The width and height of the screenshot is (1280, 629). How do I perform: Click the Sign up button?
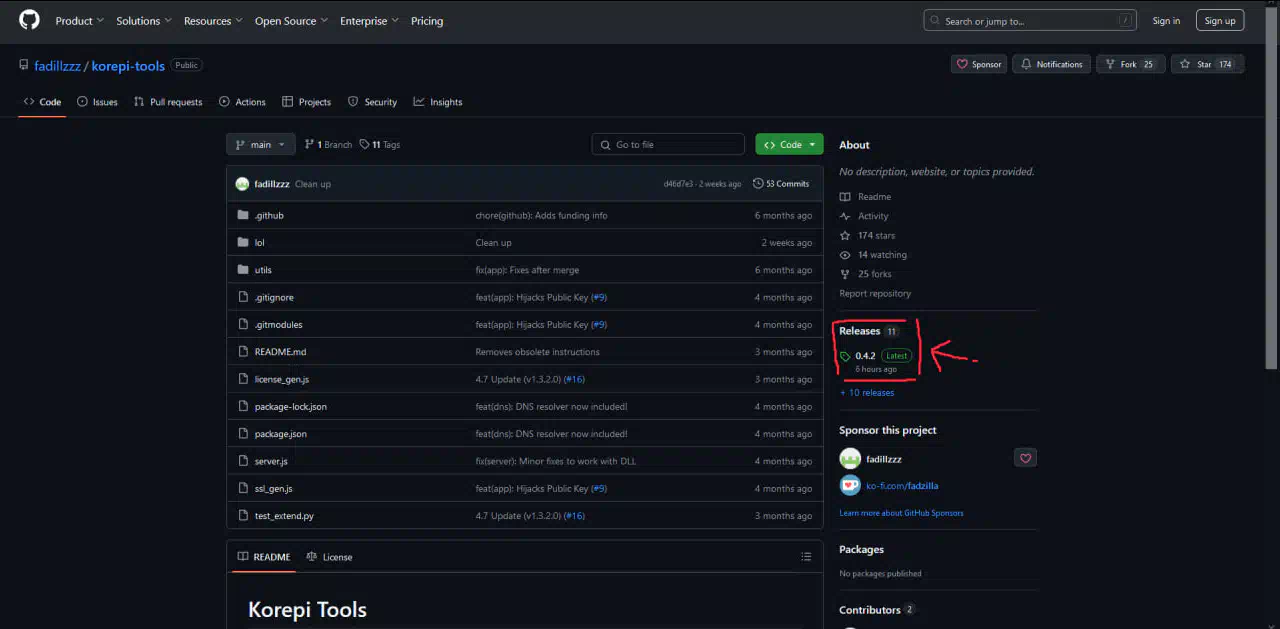1220,21
